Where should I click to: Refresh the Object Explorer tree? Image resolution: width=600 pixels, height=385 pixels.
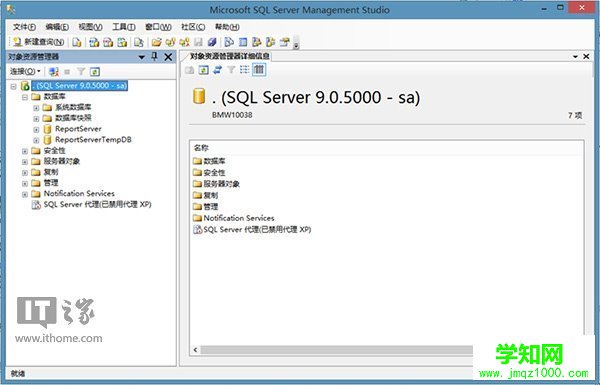point(95,72)
